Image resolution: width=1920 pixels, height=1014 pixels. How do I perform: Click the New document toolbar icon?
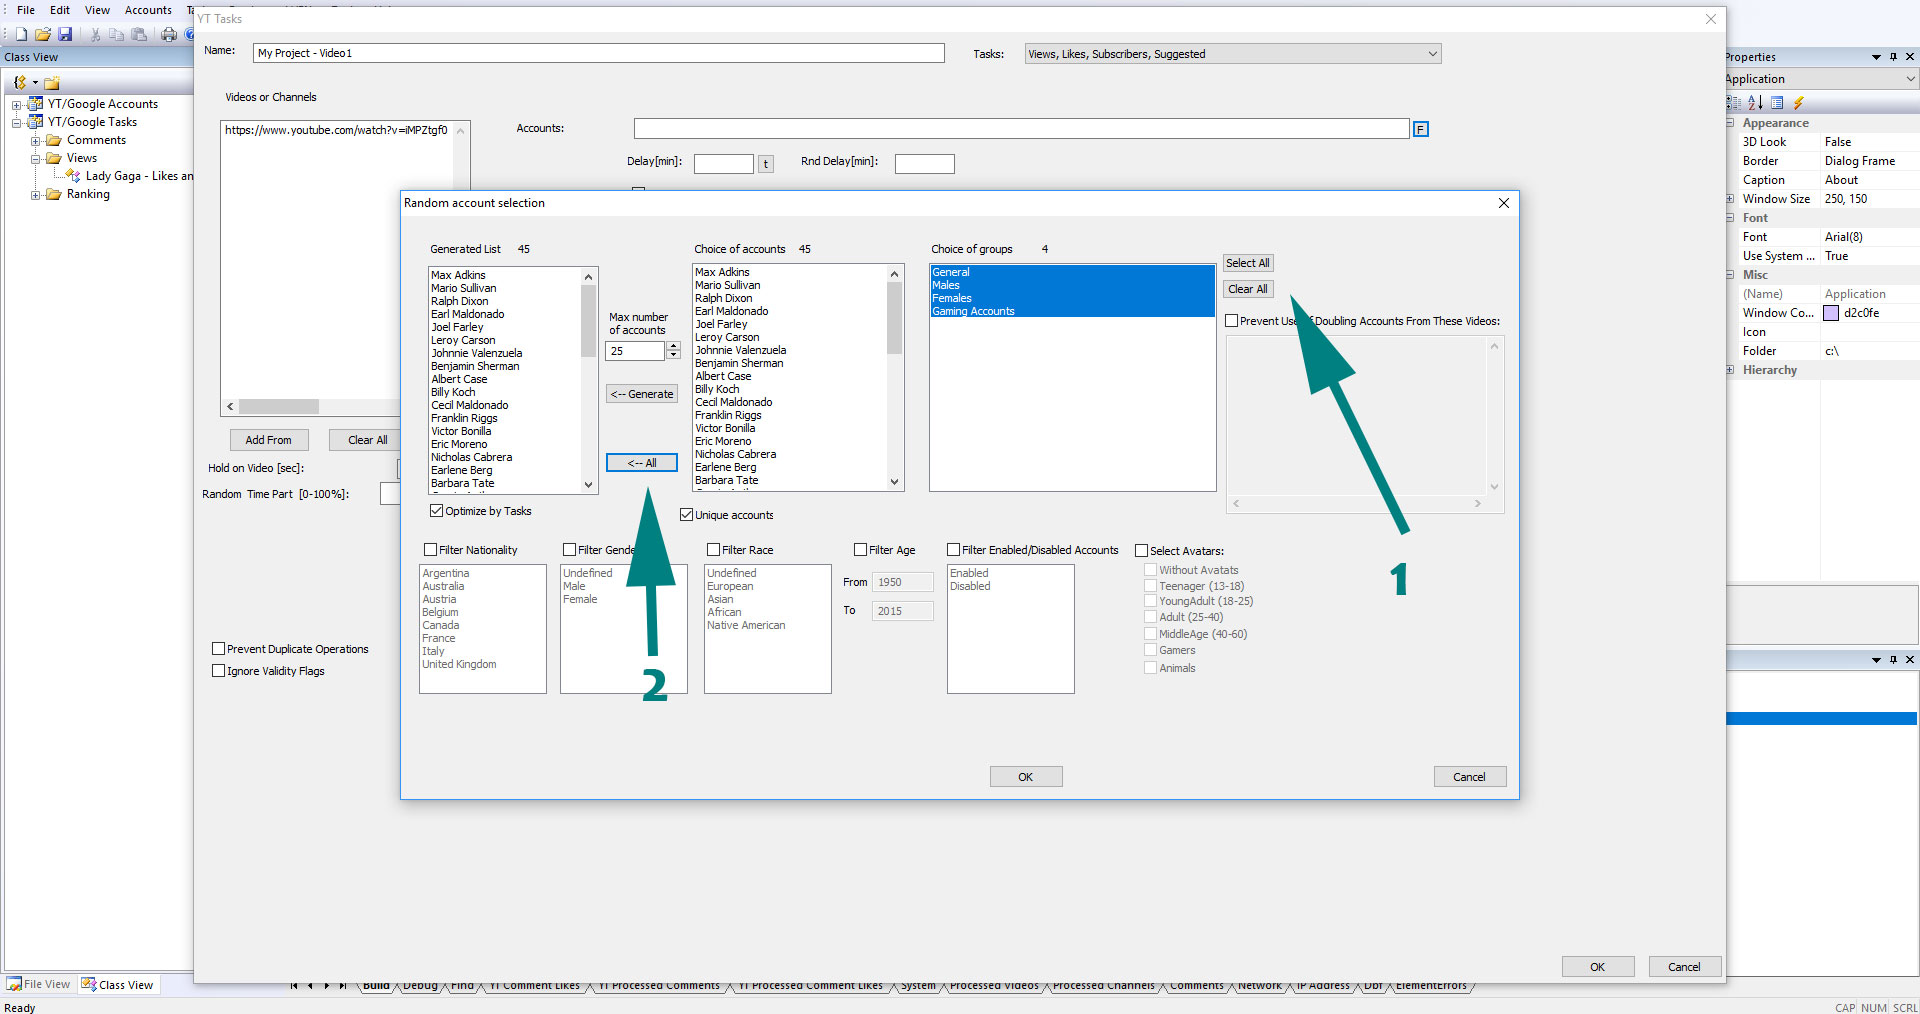point(21,34)
